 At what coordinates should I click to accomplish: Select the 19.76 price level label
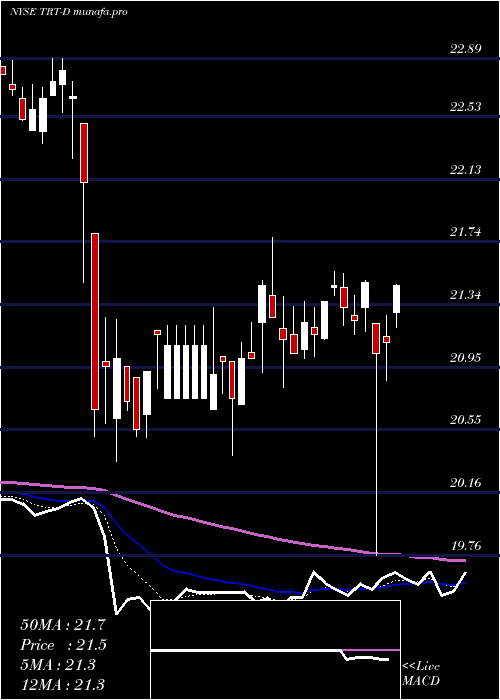coord(466,546)
